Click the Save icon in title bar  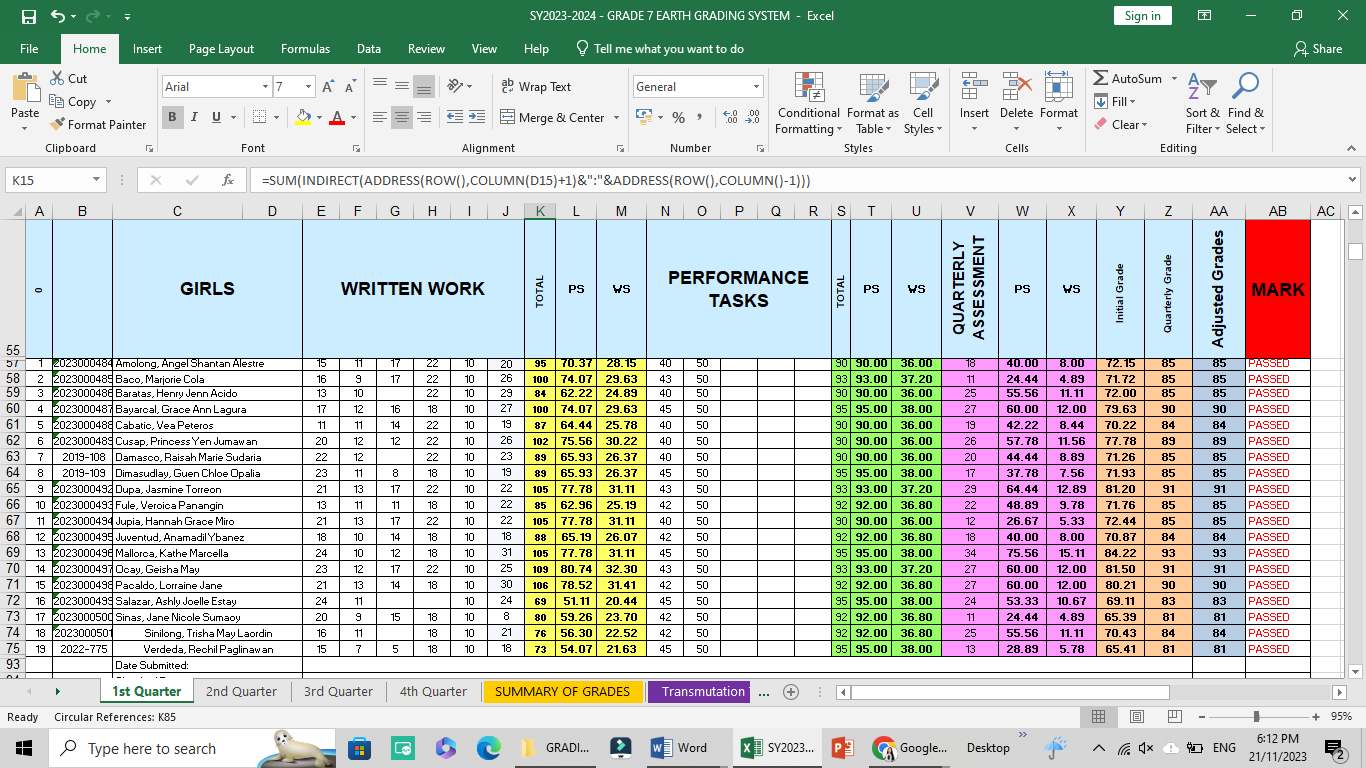point(28,16)
